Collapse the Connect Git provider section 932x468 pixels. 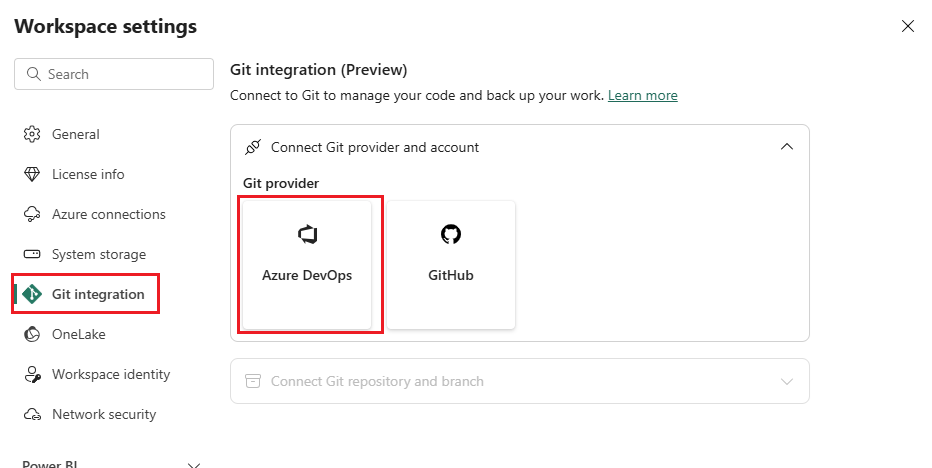click(787, 147)
